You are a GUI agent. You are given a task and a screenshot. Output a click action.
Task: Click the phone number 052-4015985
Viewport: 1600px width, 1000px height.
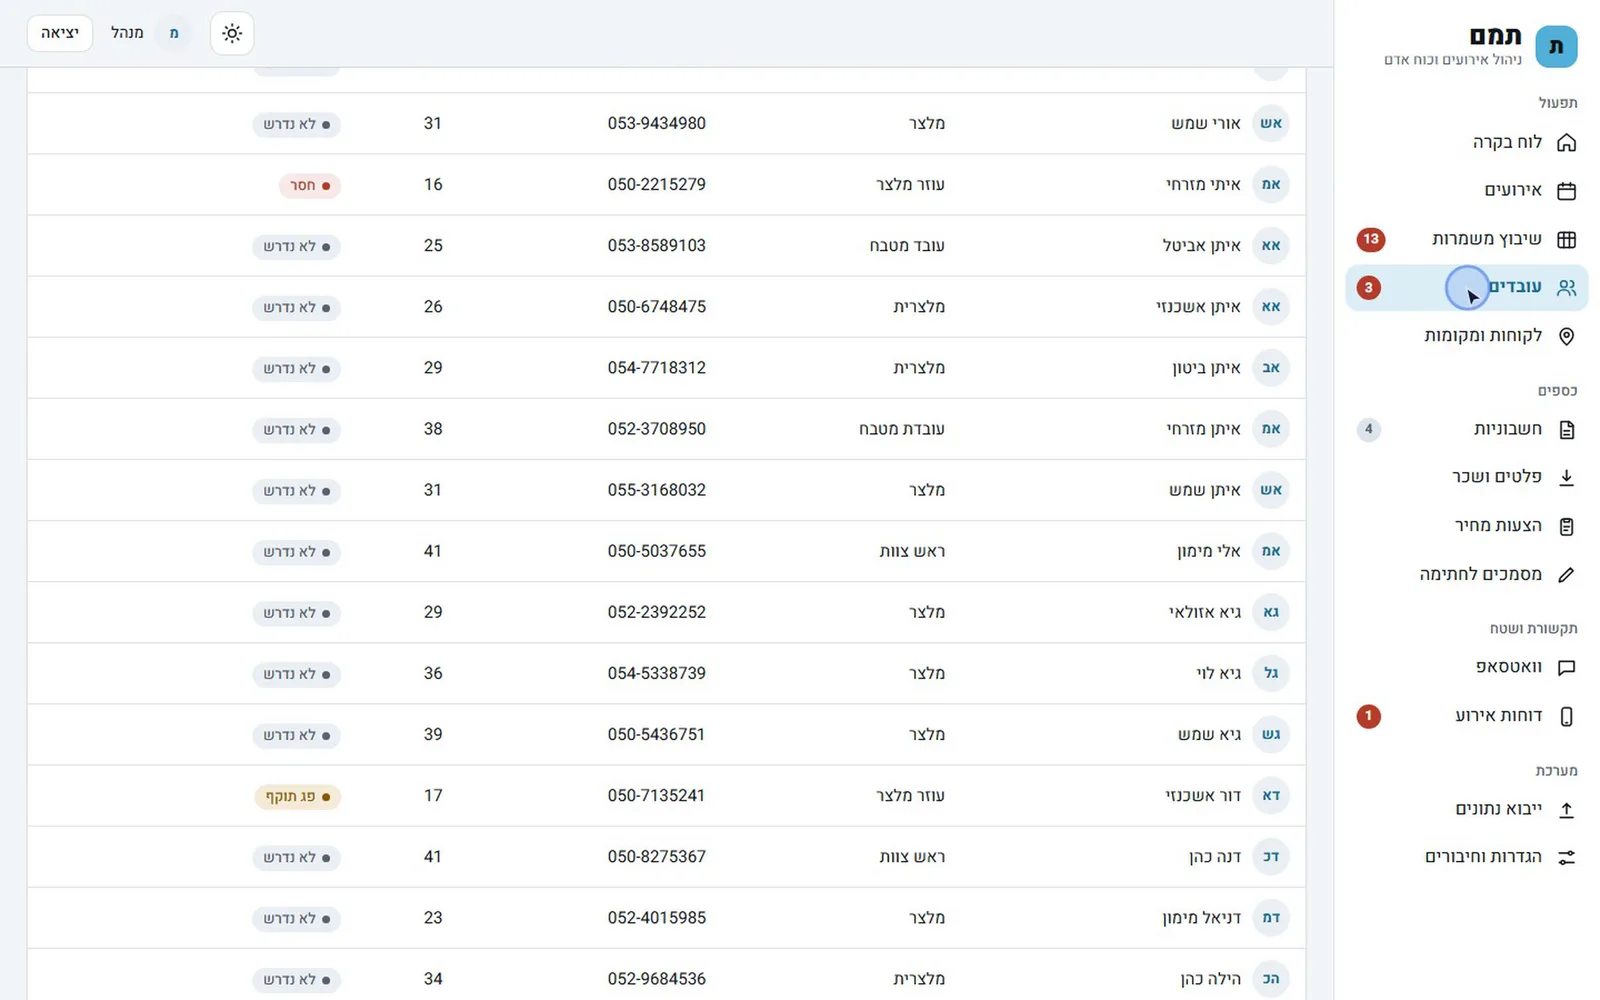[657, 918]
